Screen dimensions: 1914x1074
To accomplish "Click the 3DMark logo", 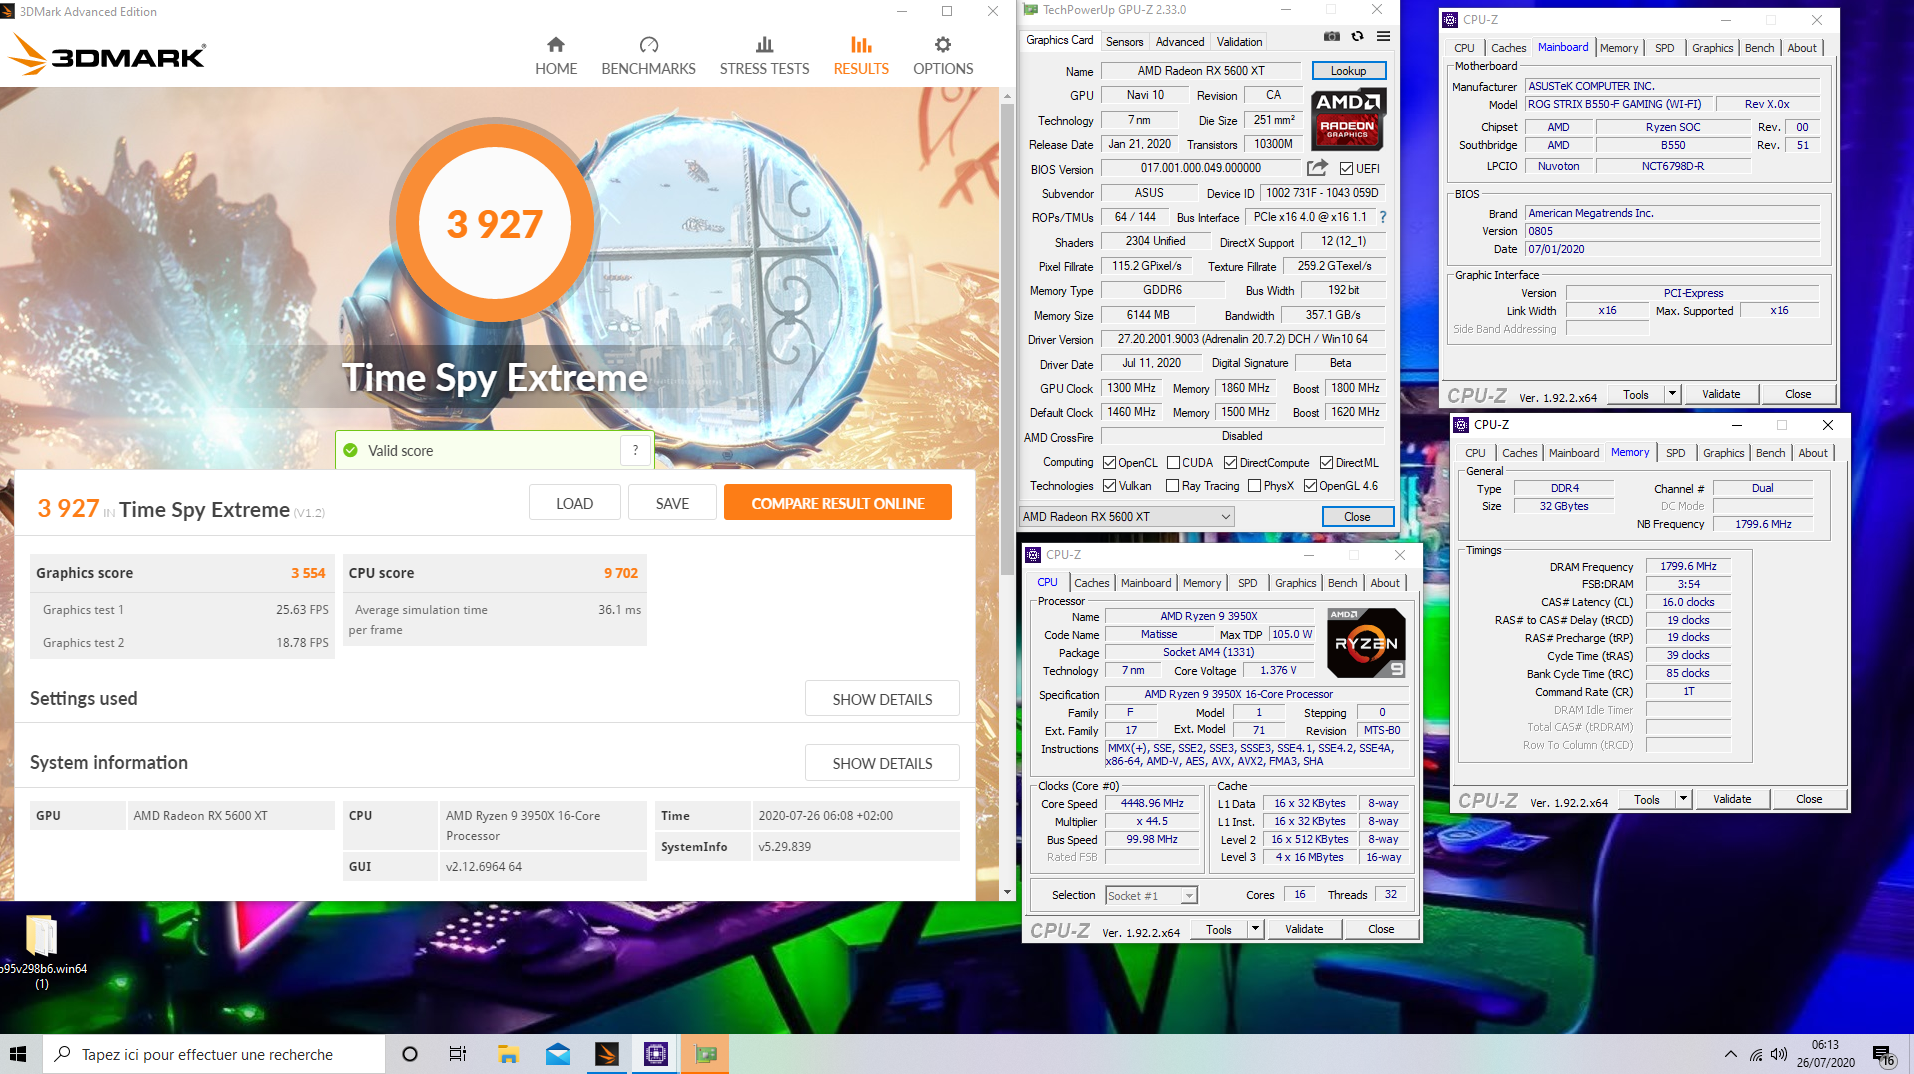I will pos(107,55).
